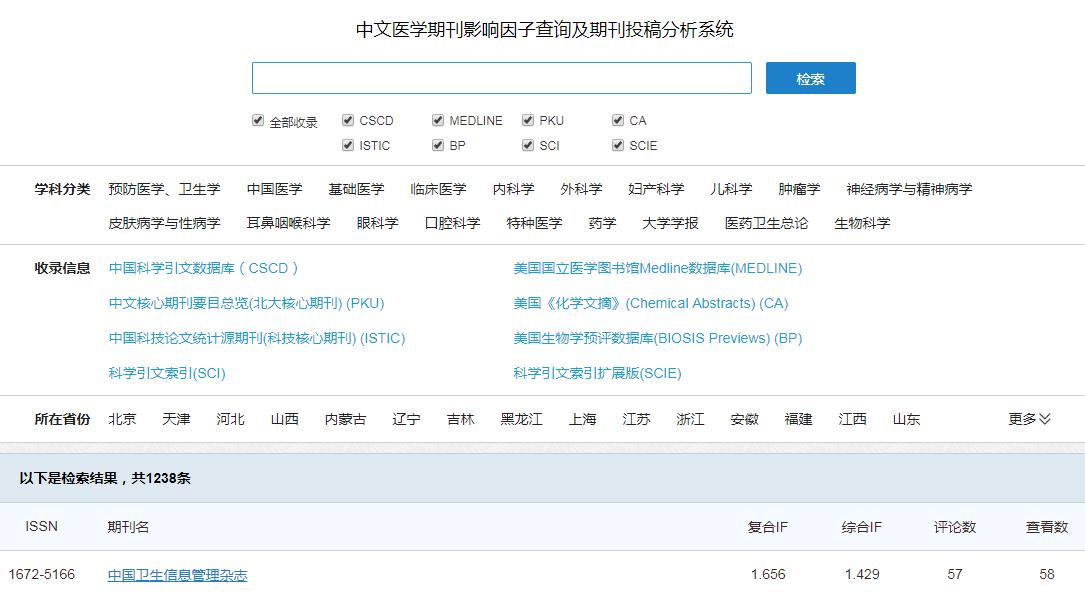1085x596 pixels.
Task: Filter by province 吉林
Action: tap(460, 419)
